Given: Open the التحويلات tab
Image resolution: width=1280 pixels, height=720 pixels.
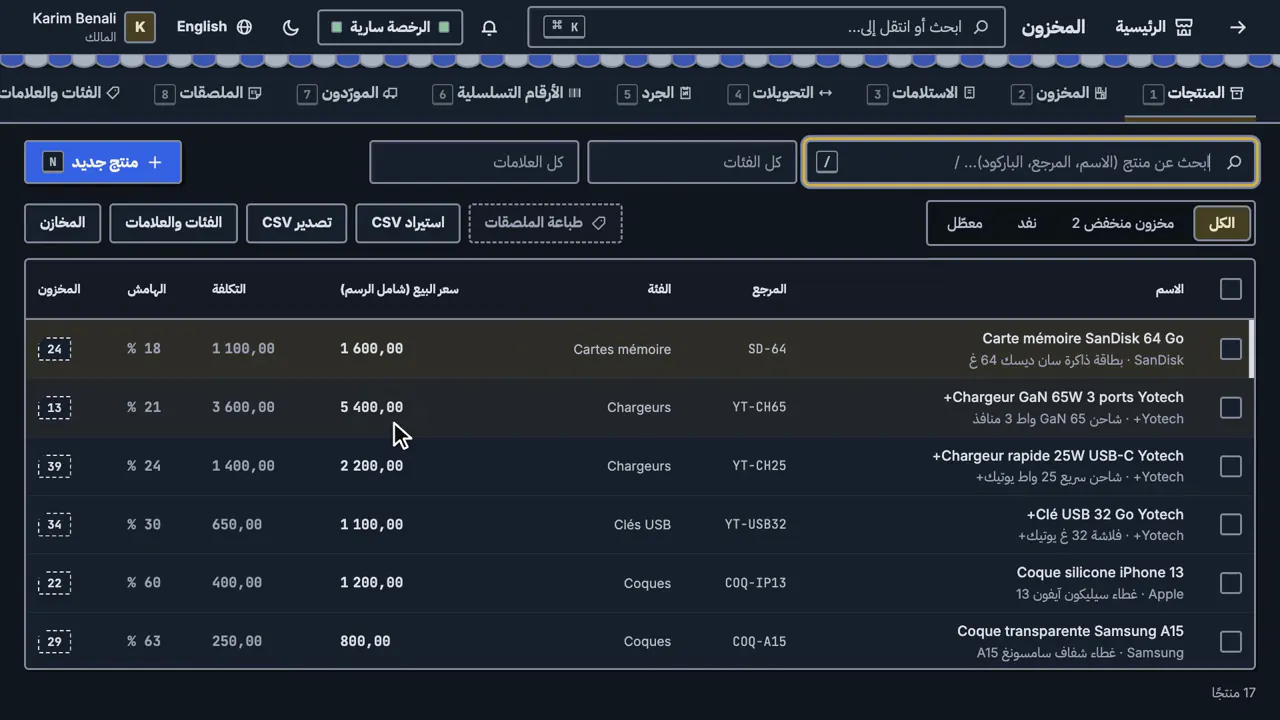Looking at the screenshot, I should click(781, 93).
